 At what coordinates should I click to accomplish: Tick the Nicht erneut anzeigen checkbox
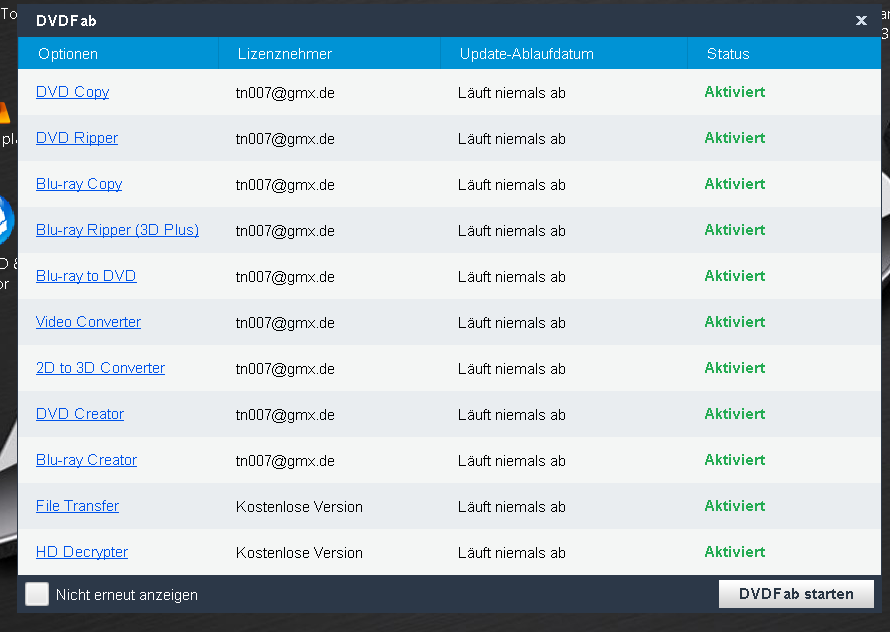pos(37,595)
